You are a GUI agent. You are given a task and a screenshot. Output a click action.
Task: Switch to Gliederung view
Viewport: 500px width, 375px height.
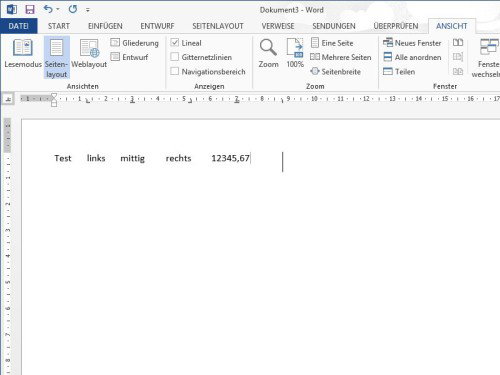(135, 43)
